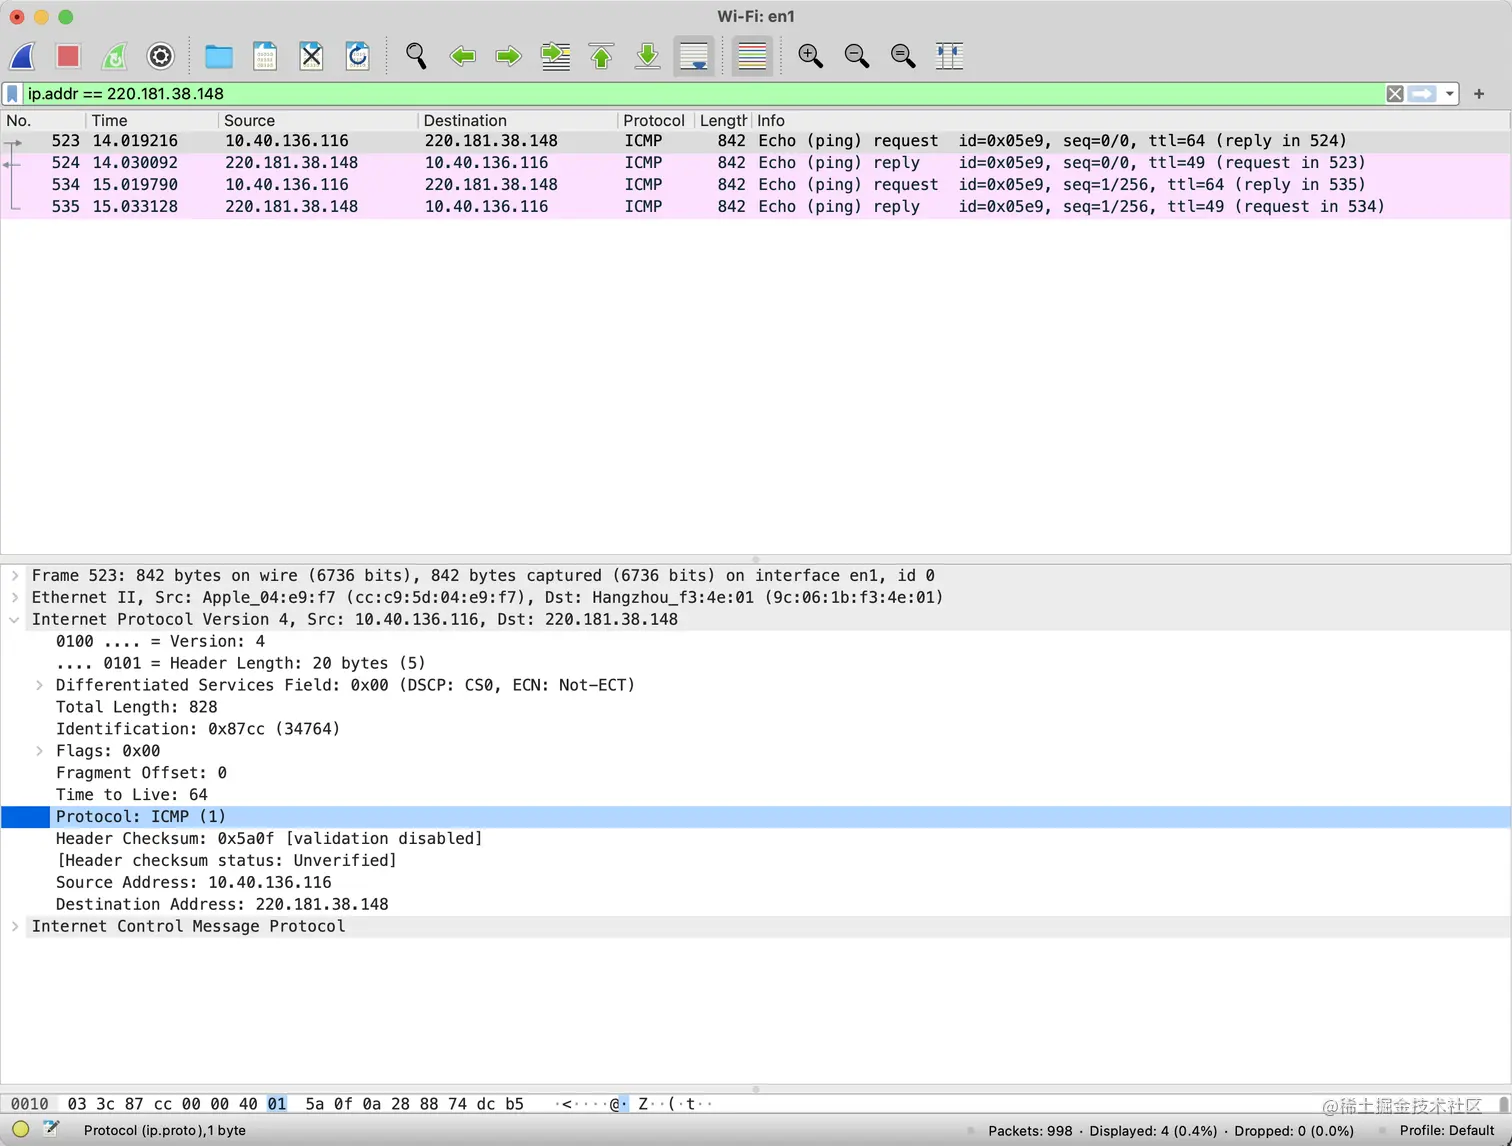Go back to the previous packet with green left arrow
Viewport: 1512px width, 1146px height.
[x=462, y=56]
